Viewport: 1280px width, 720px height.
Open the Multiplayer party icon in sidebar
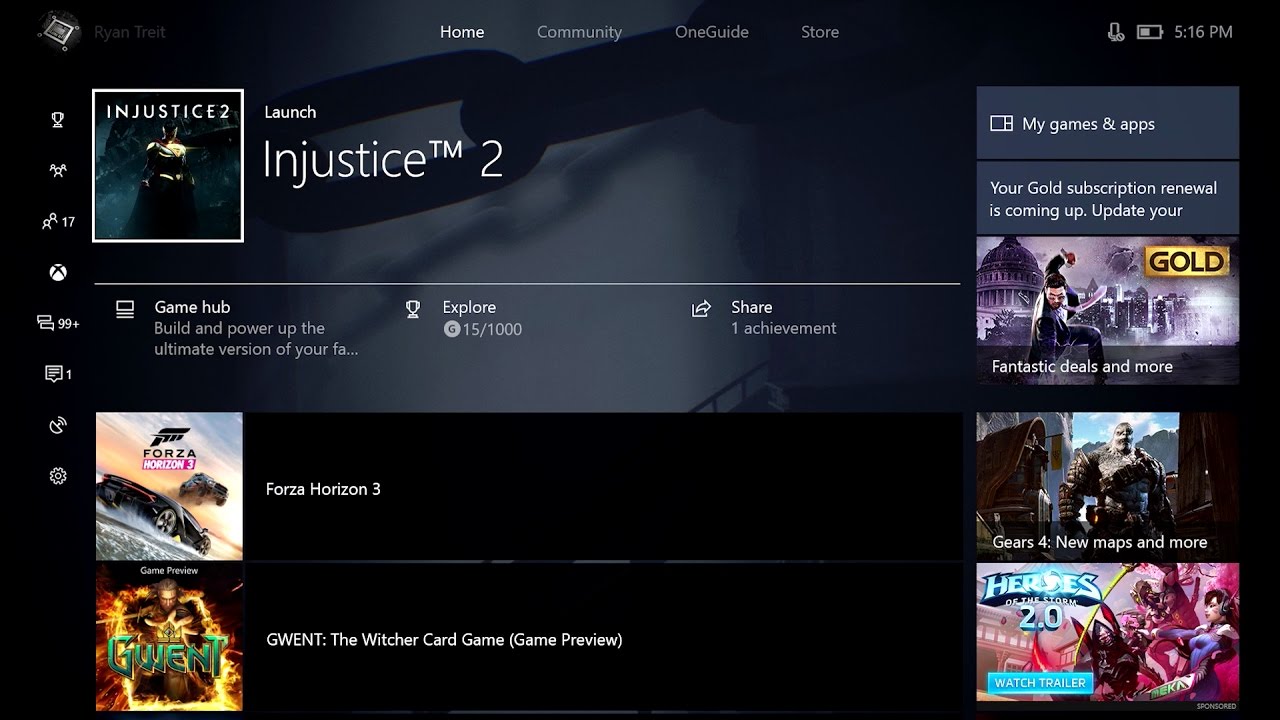pyautogui.click(x=58, y=171)
